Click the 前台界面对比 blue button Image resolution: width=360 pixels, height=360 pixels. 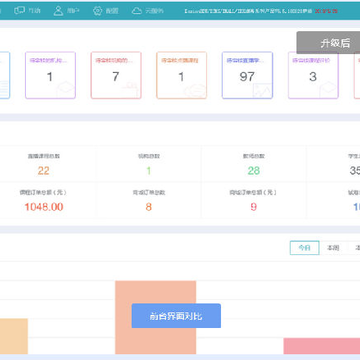tap(176, 316)
